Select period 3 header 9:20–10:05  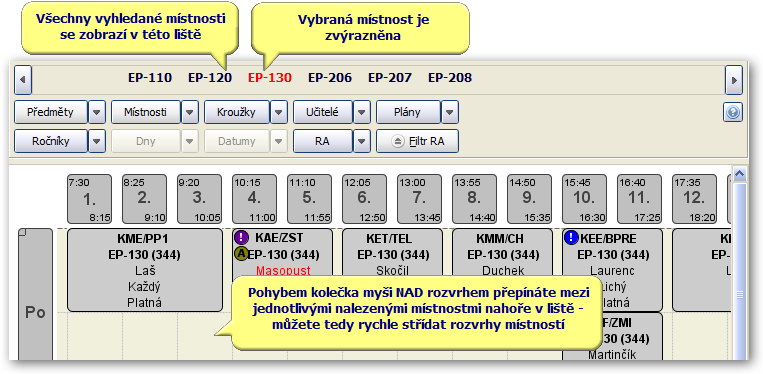click(199, 199)
